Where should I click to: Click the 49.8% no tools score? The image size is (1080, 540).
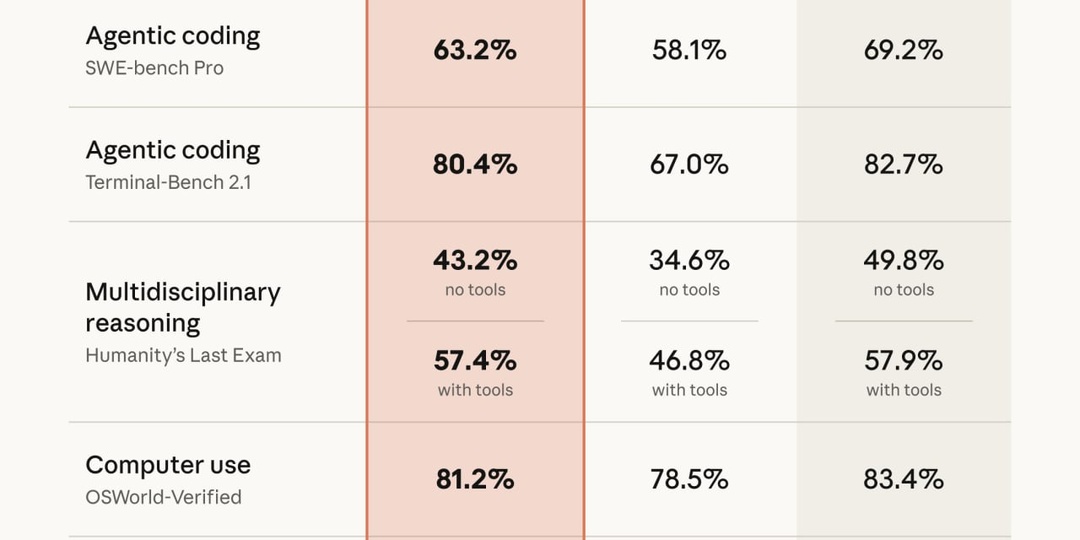pyautogui.click(x=904, y=260)
